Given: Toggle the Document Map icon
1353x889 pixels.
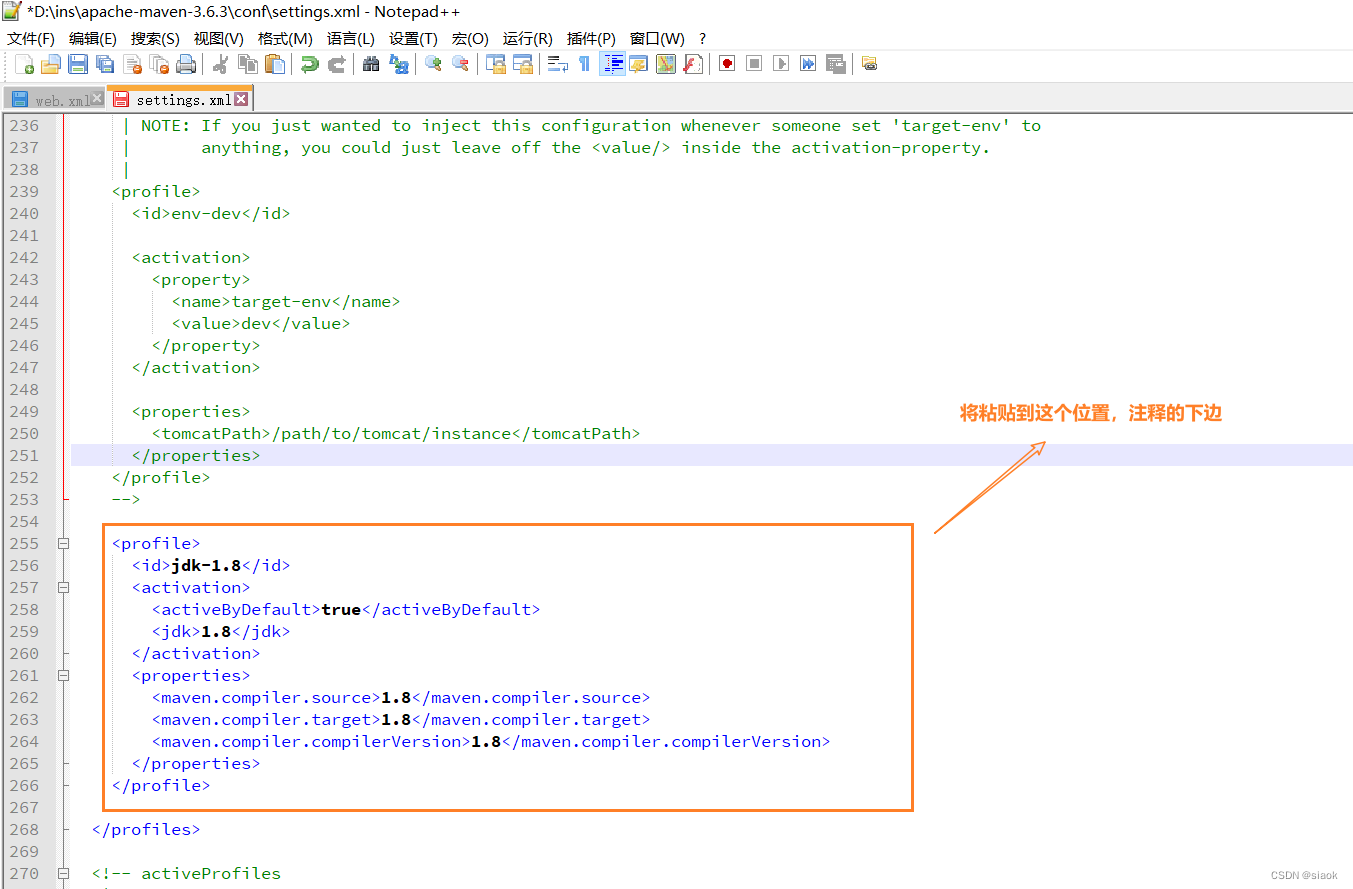Looking at the screenshot, I should tap(666, 64).
